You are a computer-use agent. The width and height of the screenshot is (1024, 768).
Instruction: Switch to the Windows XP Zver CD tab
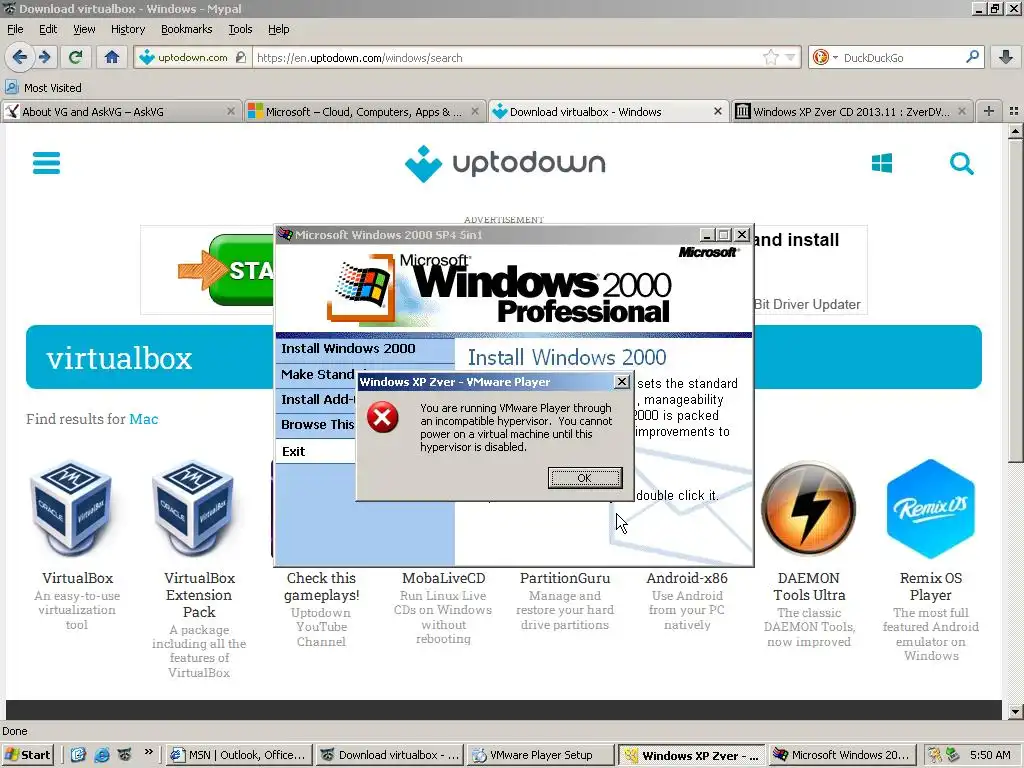(x=852, y=112)
